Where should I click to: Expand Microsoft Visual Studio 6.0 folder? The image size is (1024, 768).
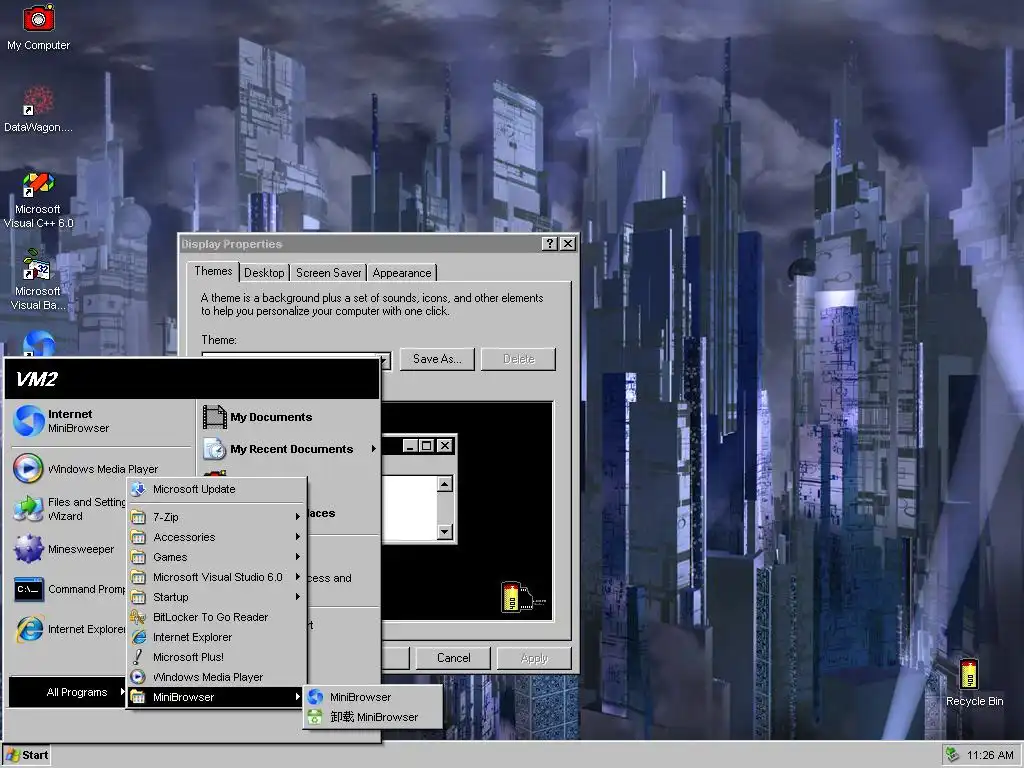[216, 577]
